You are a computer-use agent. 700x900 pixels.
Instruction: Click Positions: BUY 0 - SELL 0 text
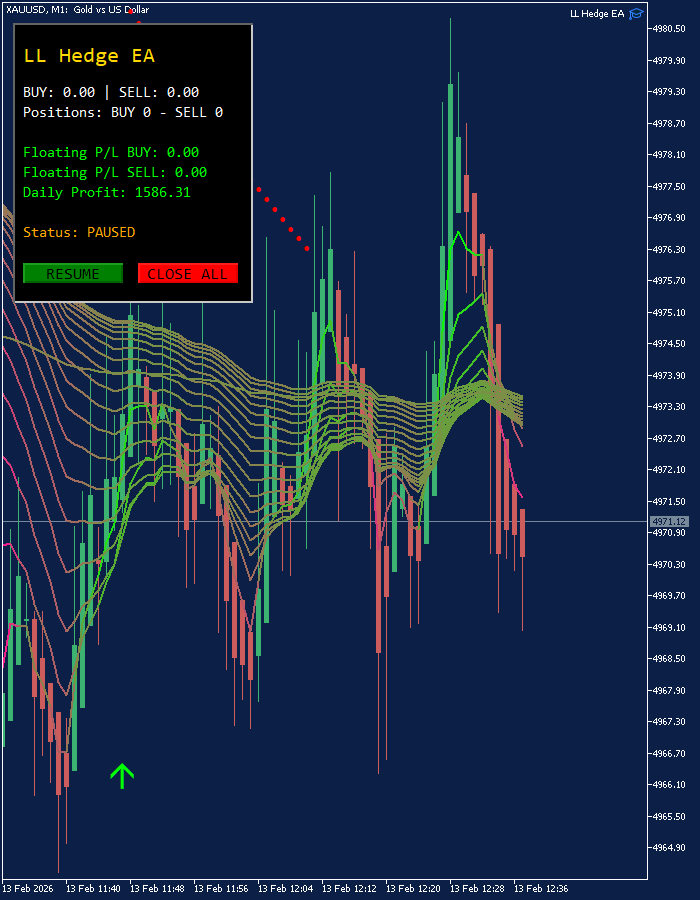[x=123, y=112]
